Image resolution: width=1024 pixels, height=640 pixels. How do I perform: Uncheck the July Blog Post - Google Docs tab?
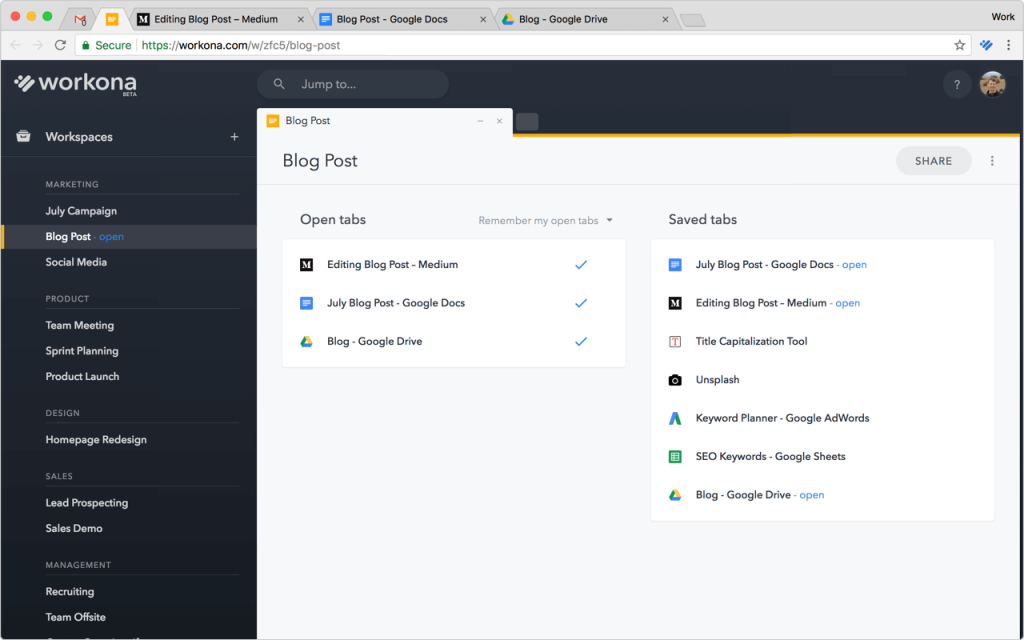[581, 303]
